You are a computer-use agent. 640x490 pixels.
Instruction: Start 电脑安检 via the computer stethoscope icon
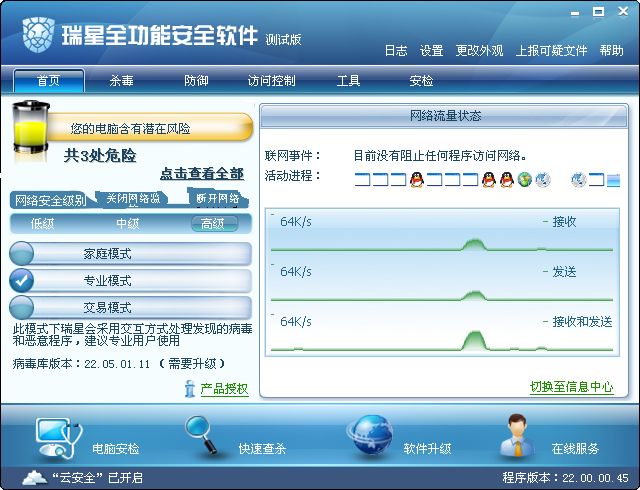(x=59, y=439)
